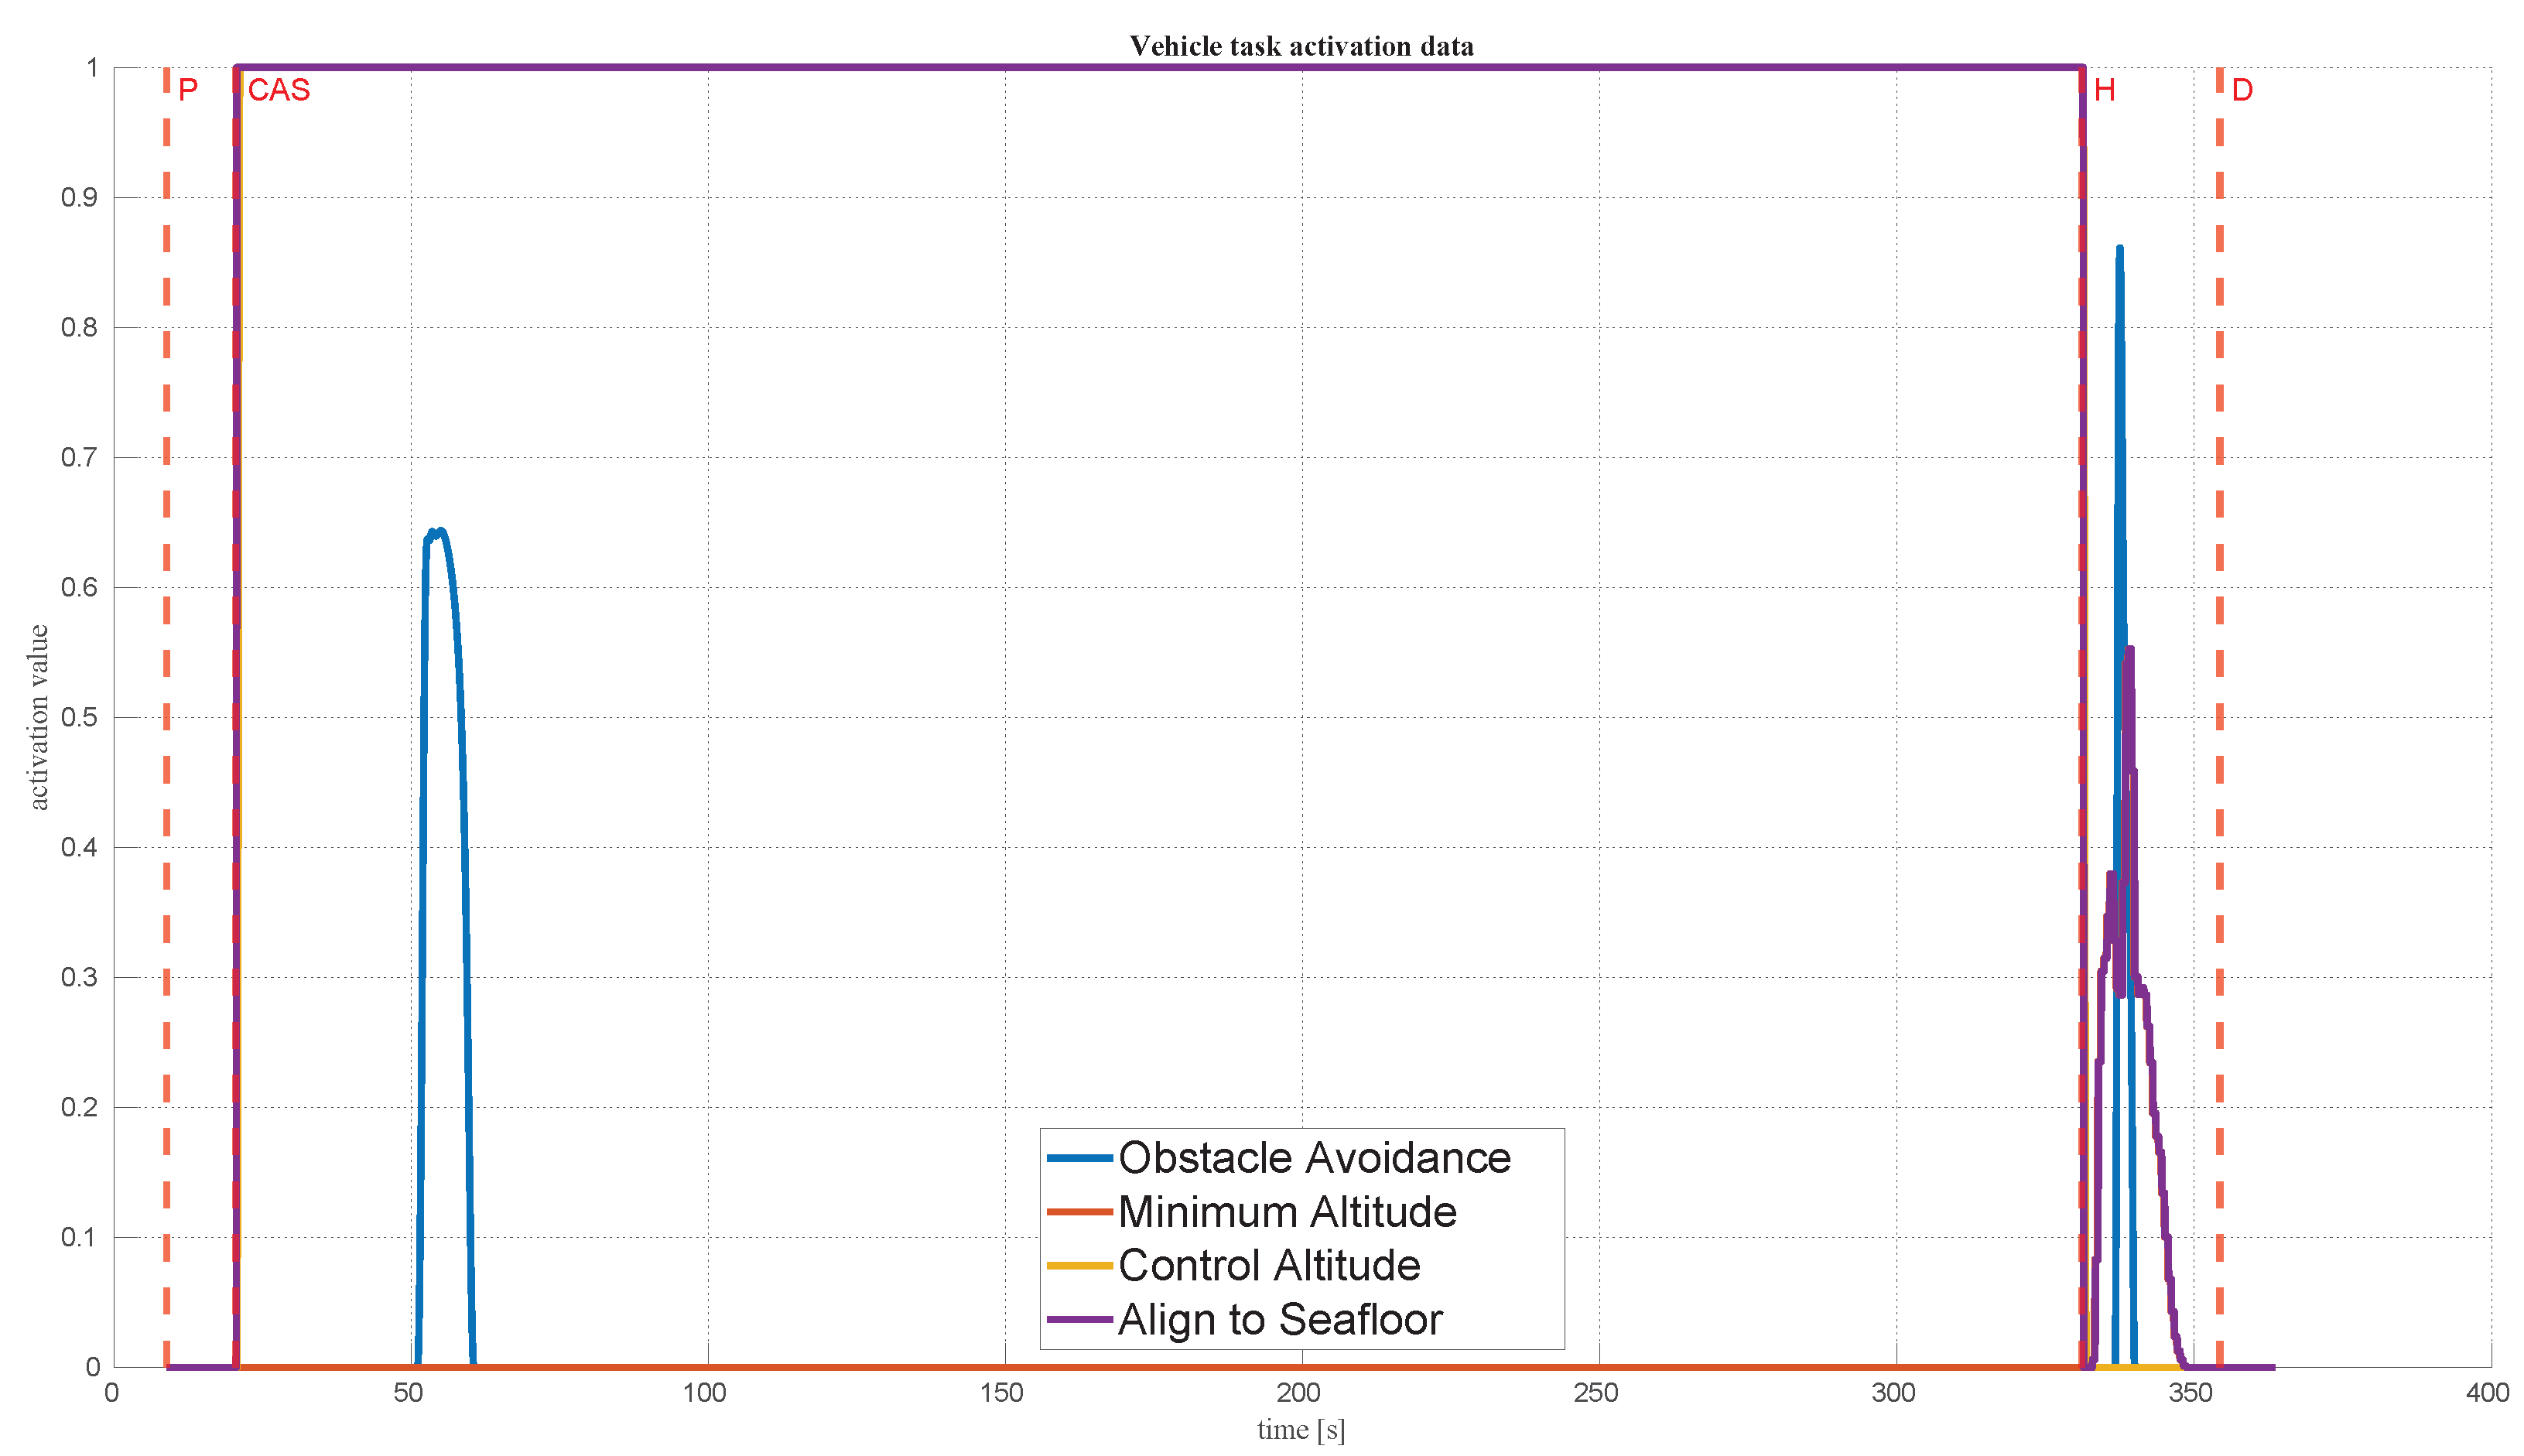Screen dimensions: 2524x1456
Task: Click the tall blue spike peak near 338 s
Action: (x=2119, y=248)
